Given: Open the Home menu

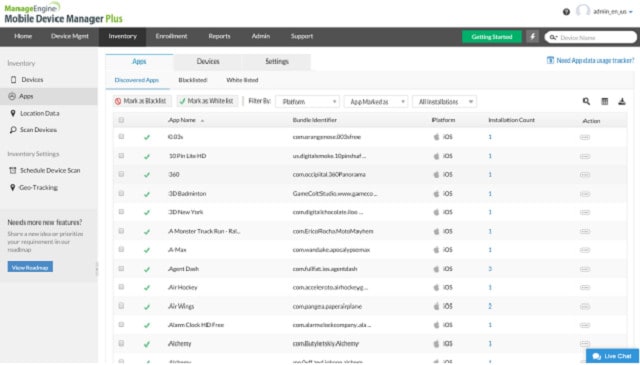Looking at the screenshot, I should coord(23,36).
